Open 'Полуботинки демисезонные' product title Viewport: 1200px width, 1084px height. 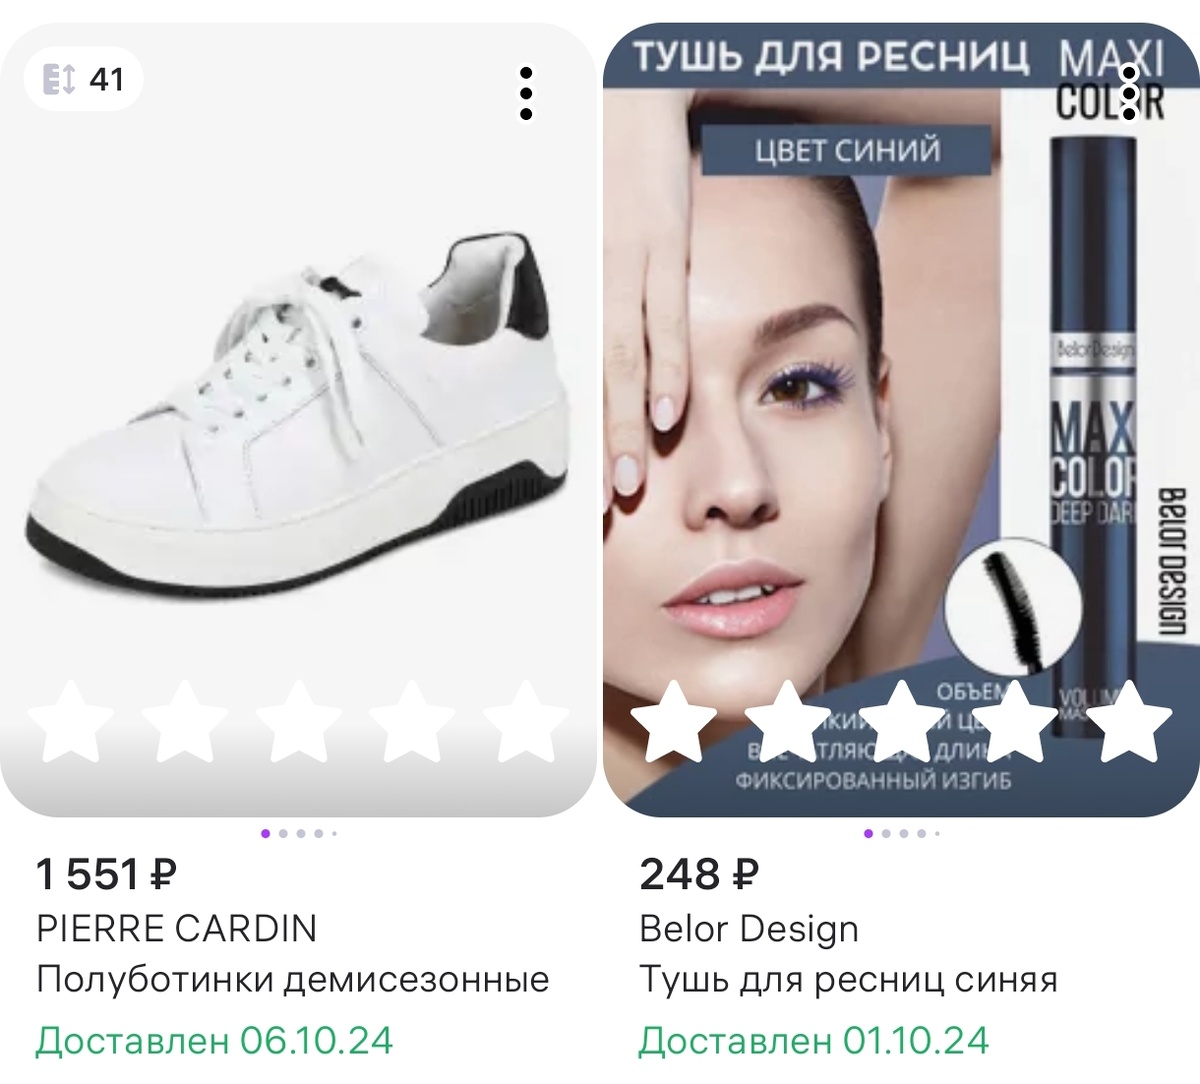(293, 979)
